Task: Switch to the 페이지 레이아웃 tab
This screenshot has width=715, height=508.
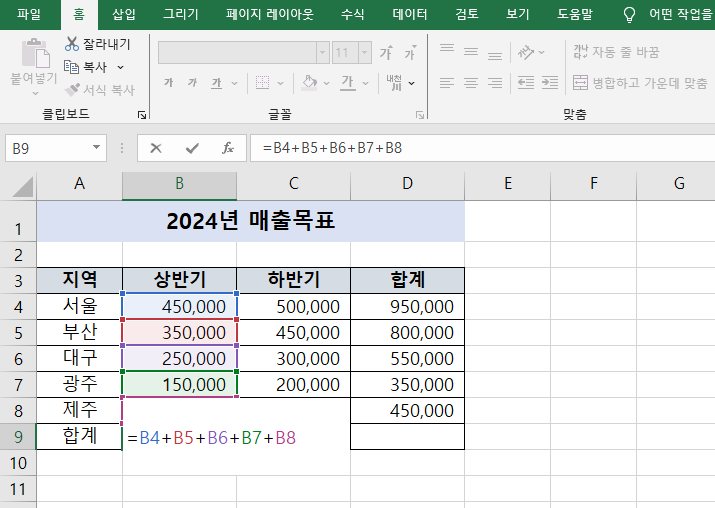Action: tap(270, 14)
